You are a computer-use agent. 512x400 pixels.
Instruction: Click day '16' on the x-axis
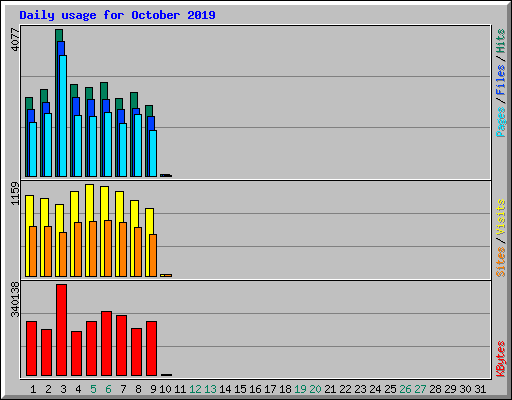click(255, 389)
